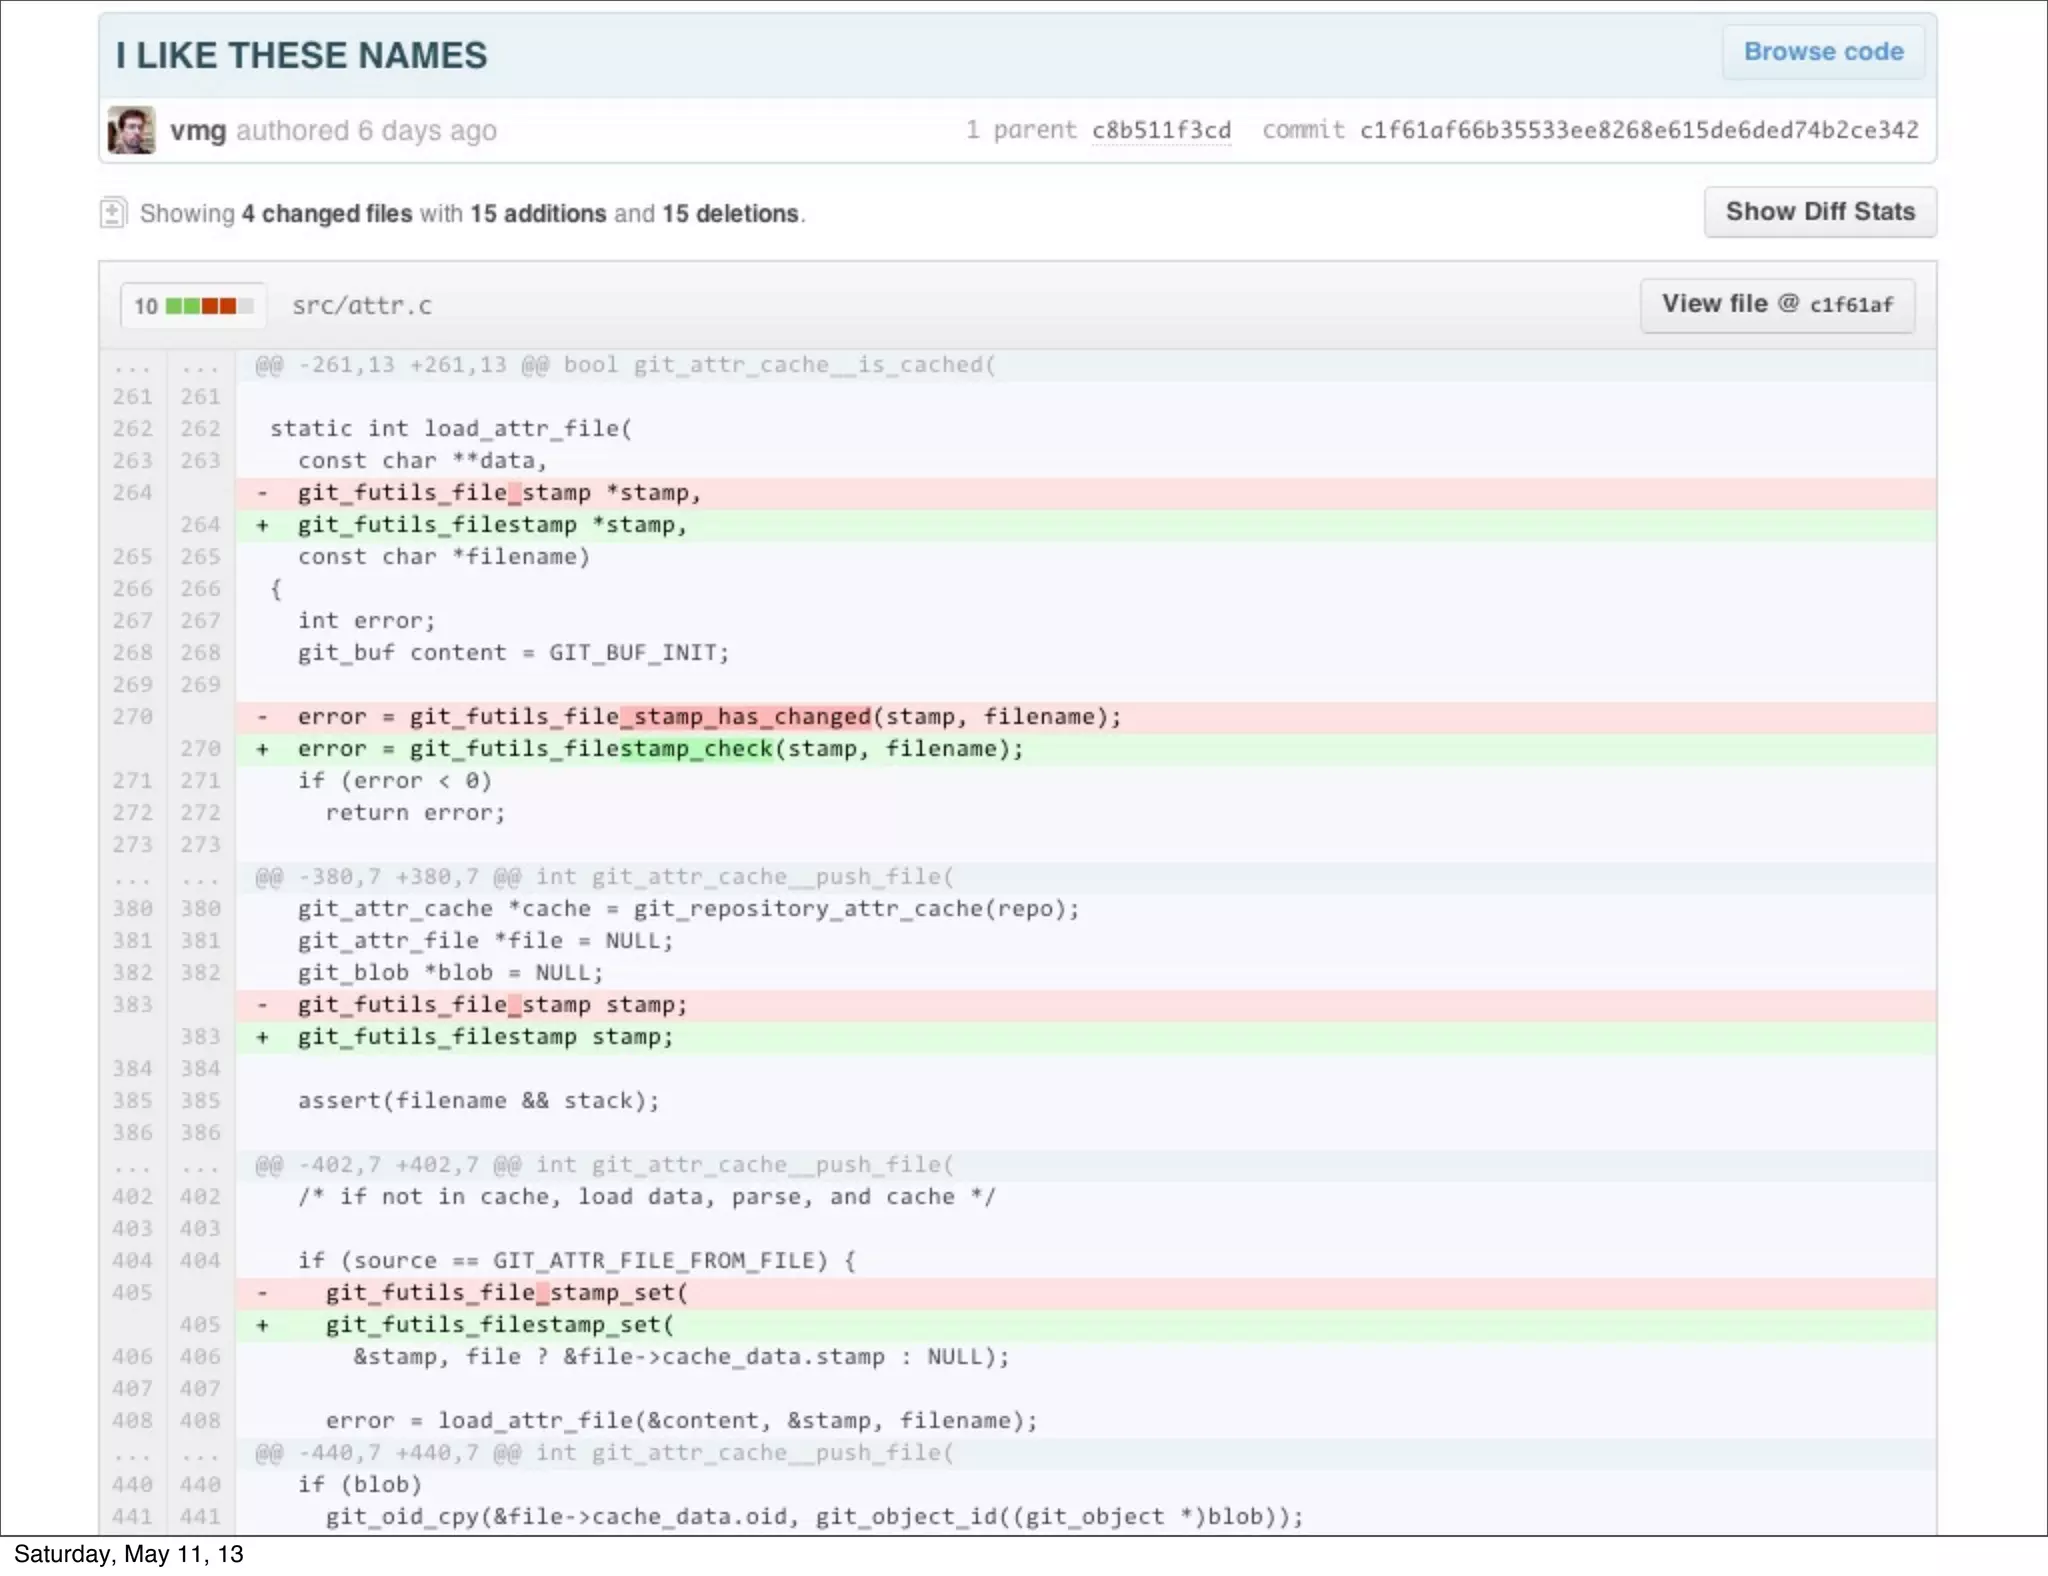Click deleted line number 405
The image size is (2048, 1576).
[132, 1293]
